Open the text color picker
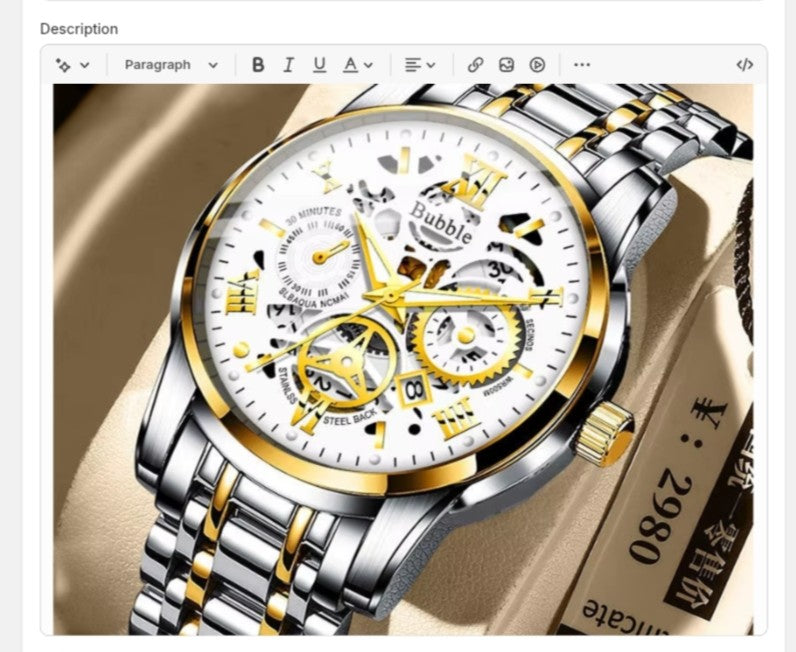Screen dimensions: 796x652 click(350, 65)
